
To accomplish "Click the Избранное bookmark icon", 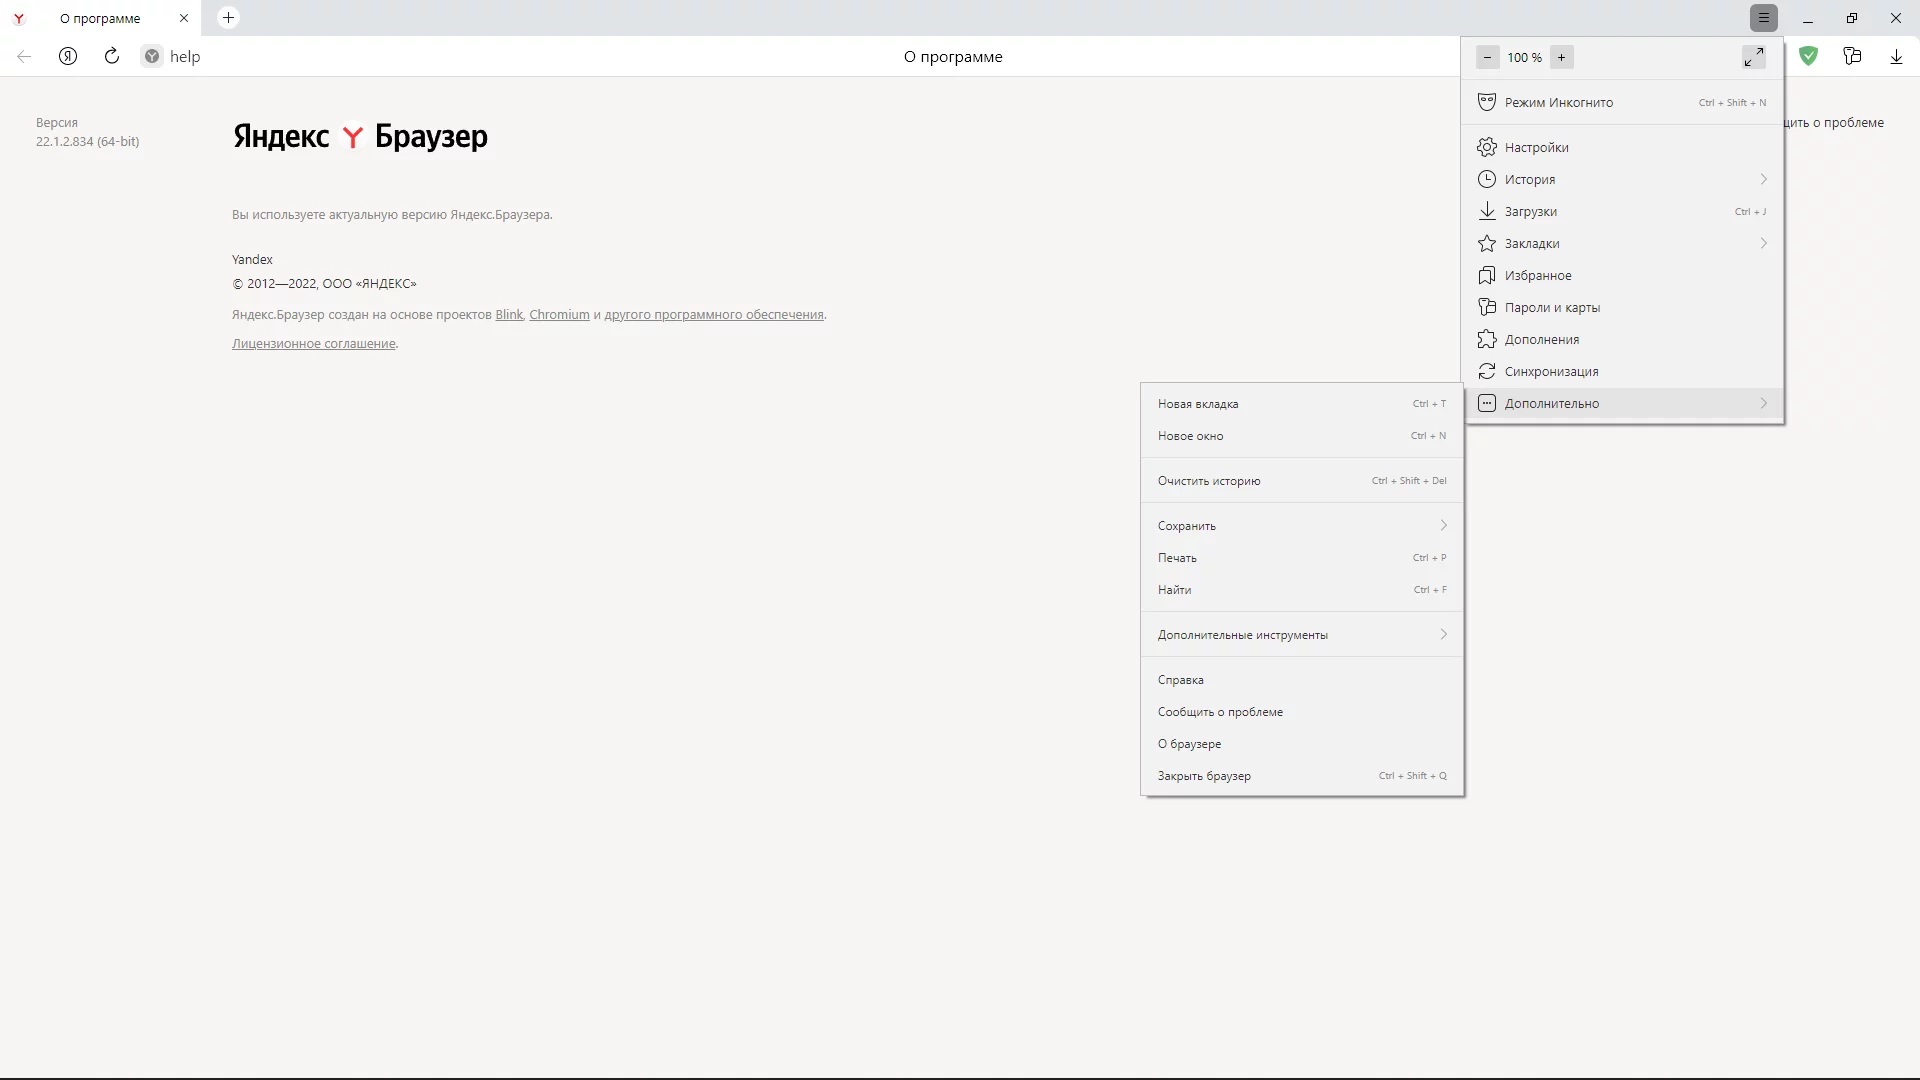I will point(1487,275).
